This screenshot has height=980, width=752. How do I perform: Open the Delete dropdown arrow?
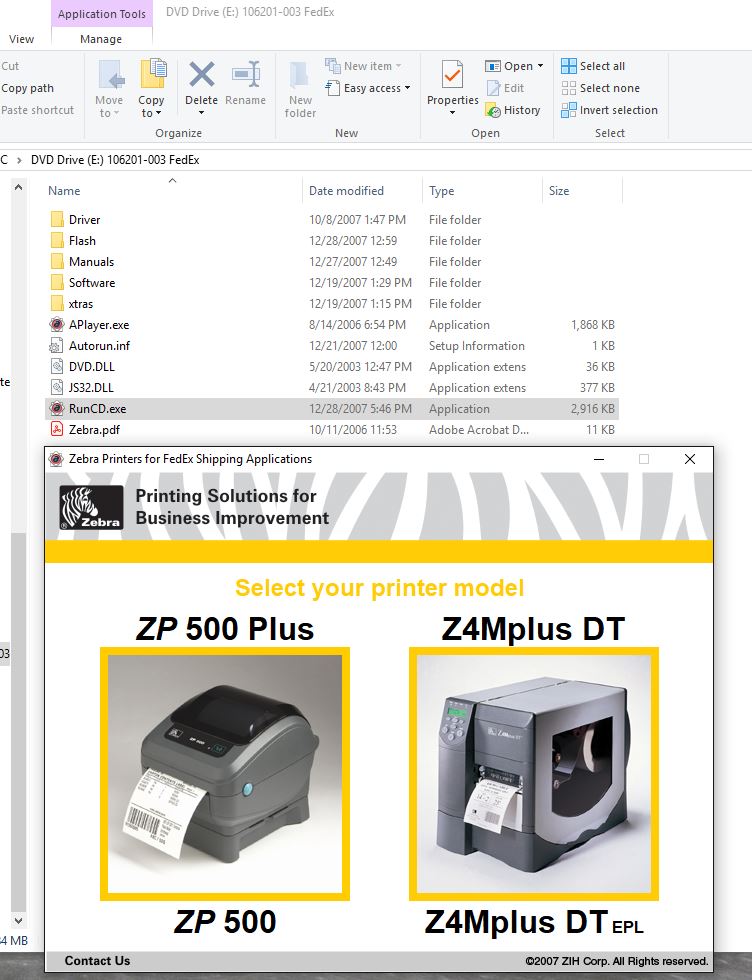point(201,113)
